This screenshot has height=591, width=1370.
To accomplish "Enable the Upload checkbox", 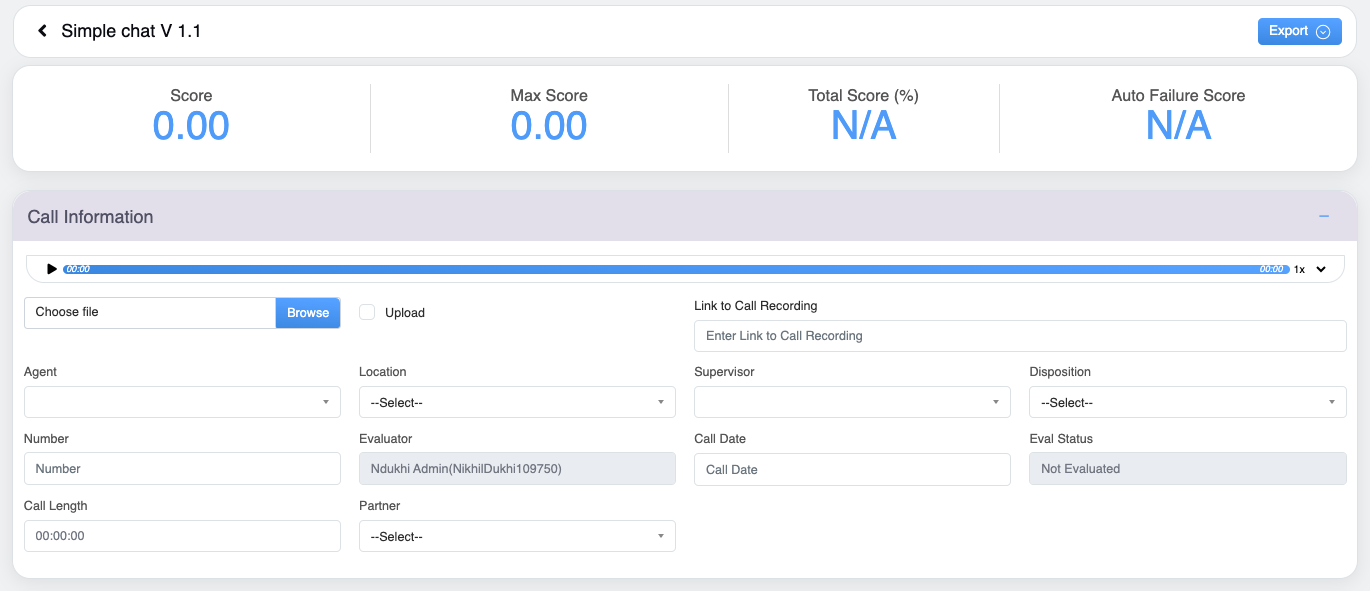I will click(367, 312).
